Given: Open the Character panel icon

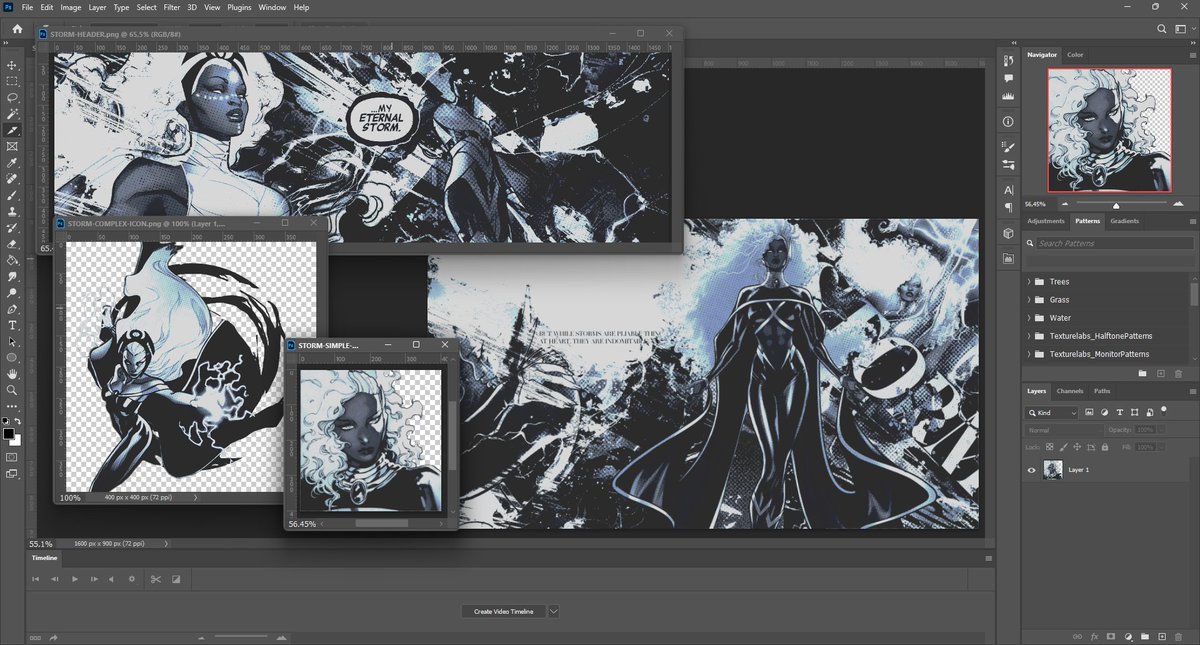Looking at the screenshot, I should point(1009,190).
